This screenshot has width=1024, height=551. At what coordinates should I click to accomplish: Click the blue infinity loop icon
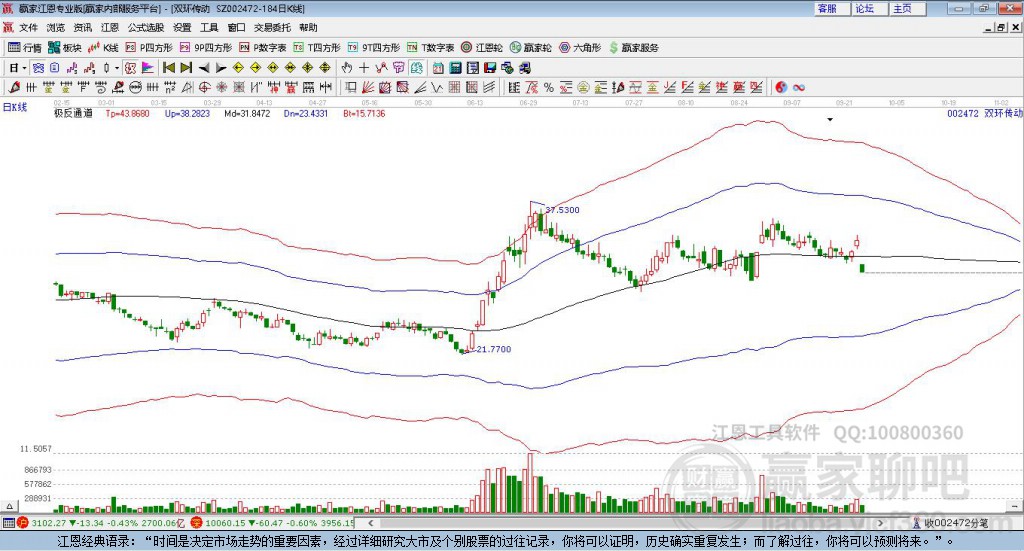coord(798,87)
